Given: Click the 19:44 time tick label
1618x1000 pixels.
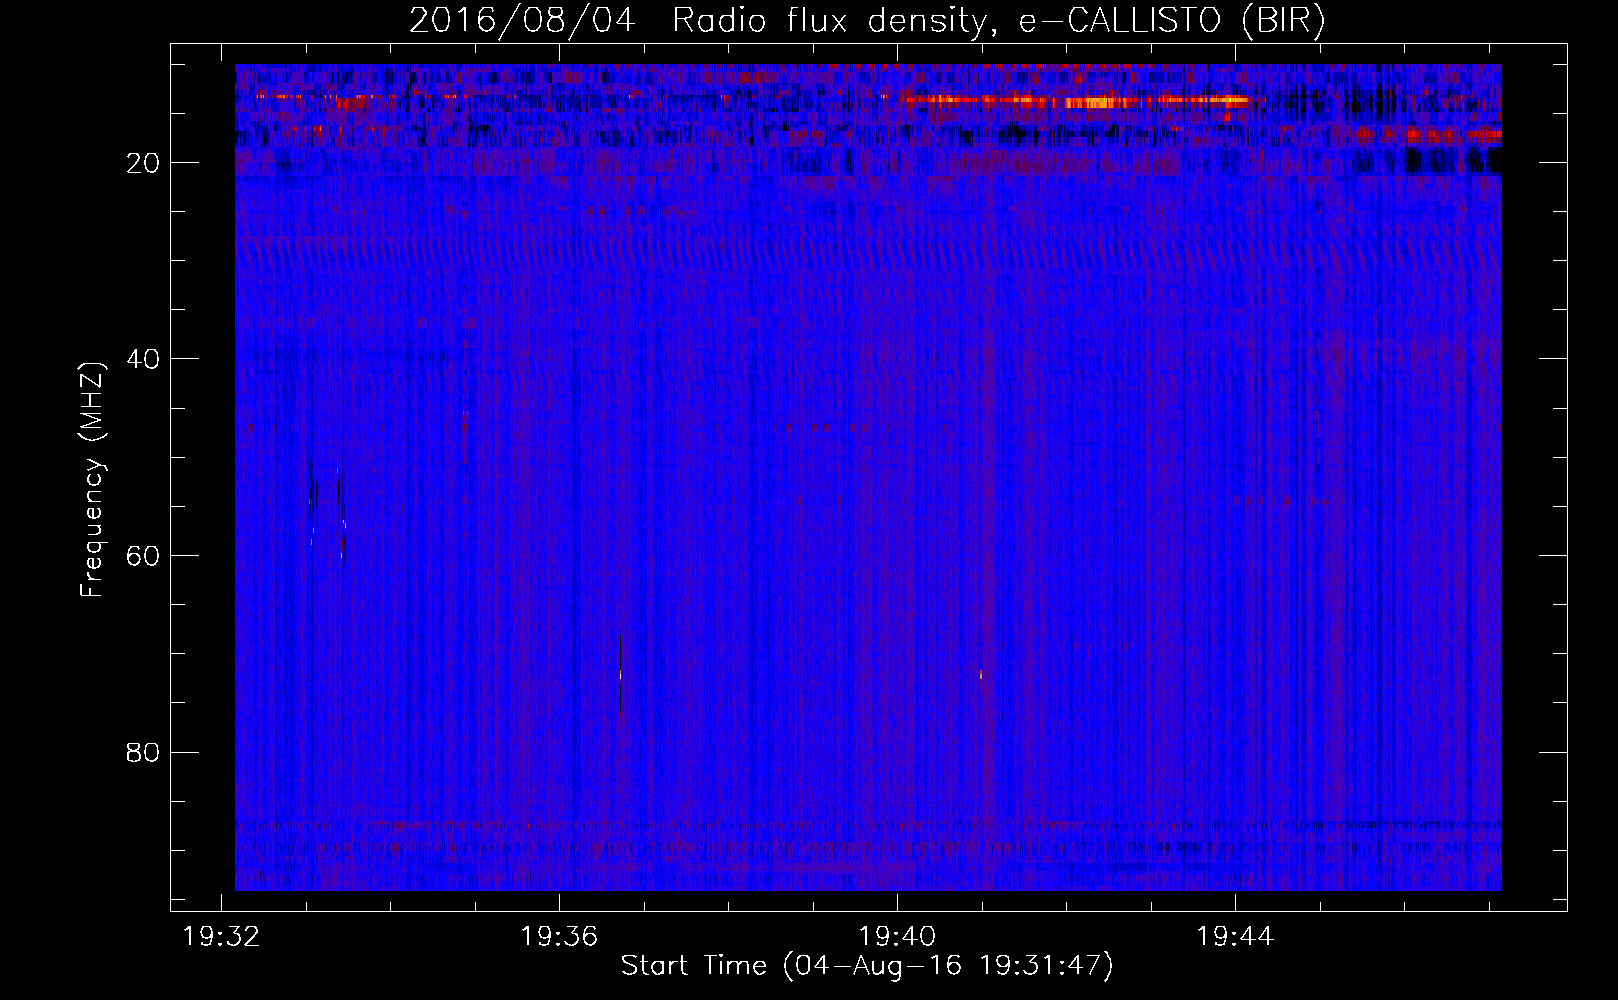Looking at the screenshot, I should (x=1235, y=936).
